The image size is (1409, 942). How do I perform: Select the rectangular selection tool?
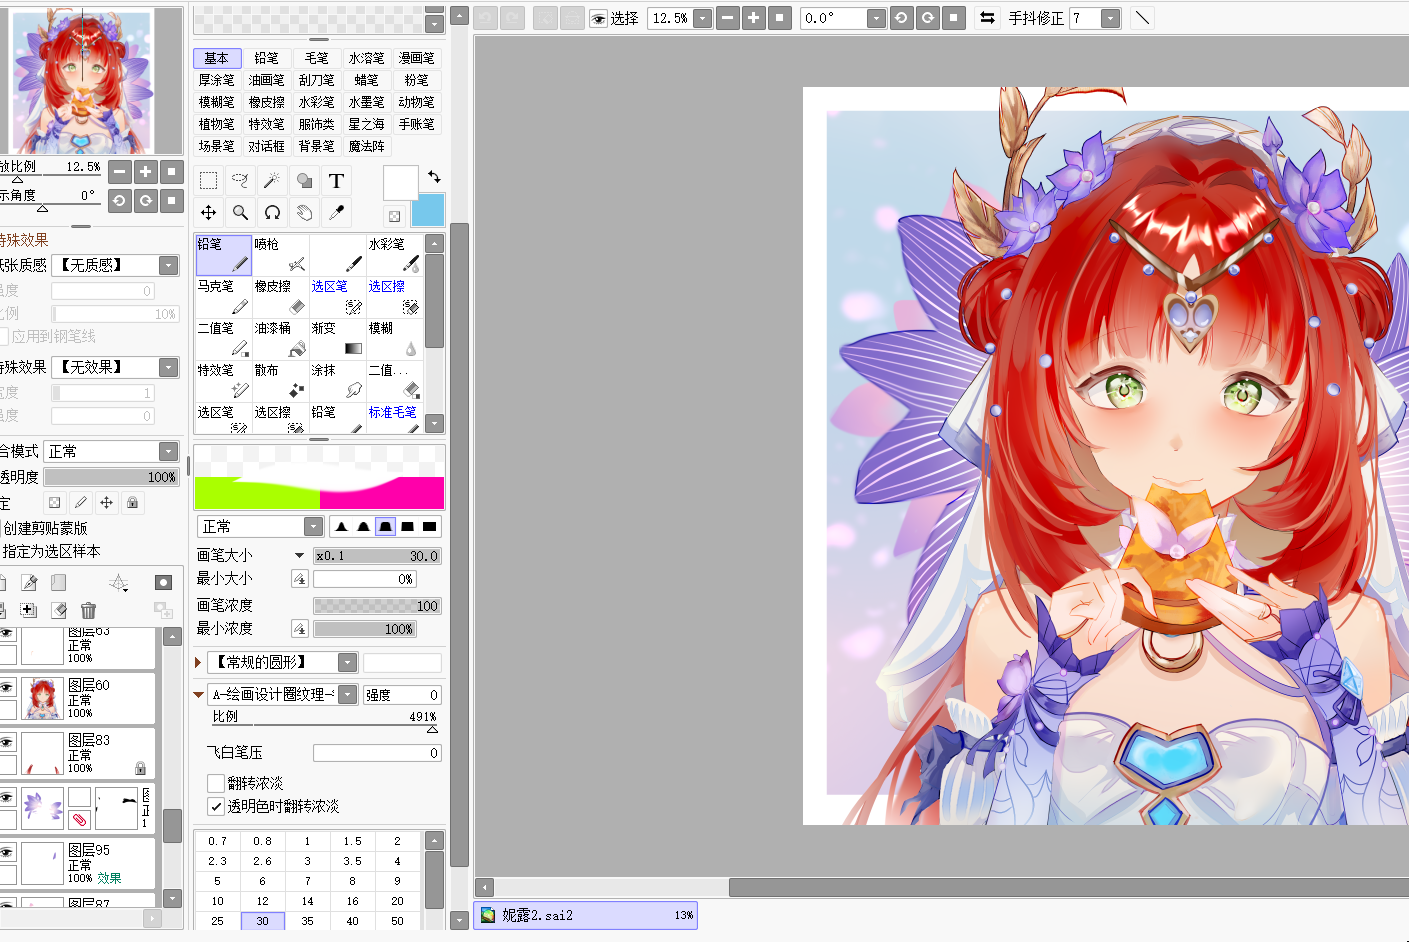[208, 181]
